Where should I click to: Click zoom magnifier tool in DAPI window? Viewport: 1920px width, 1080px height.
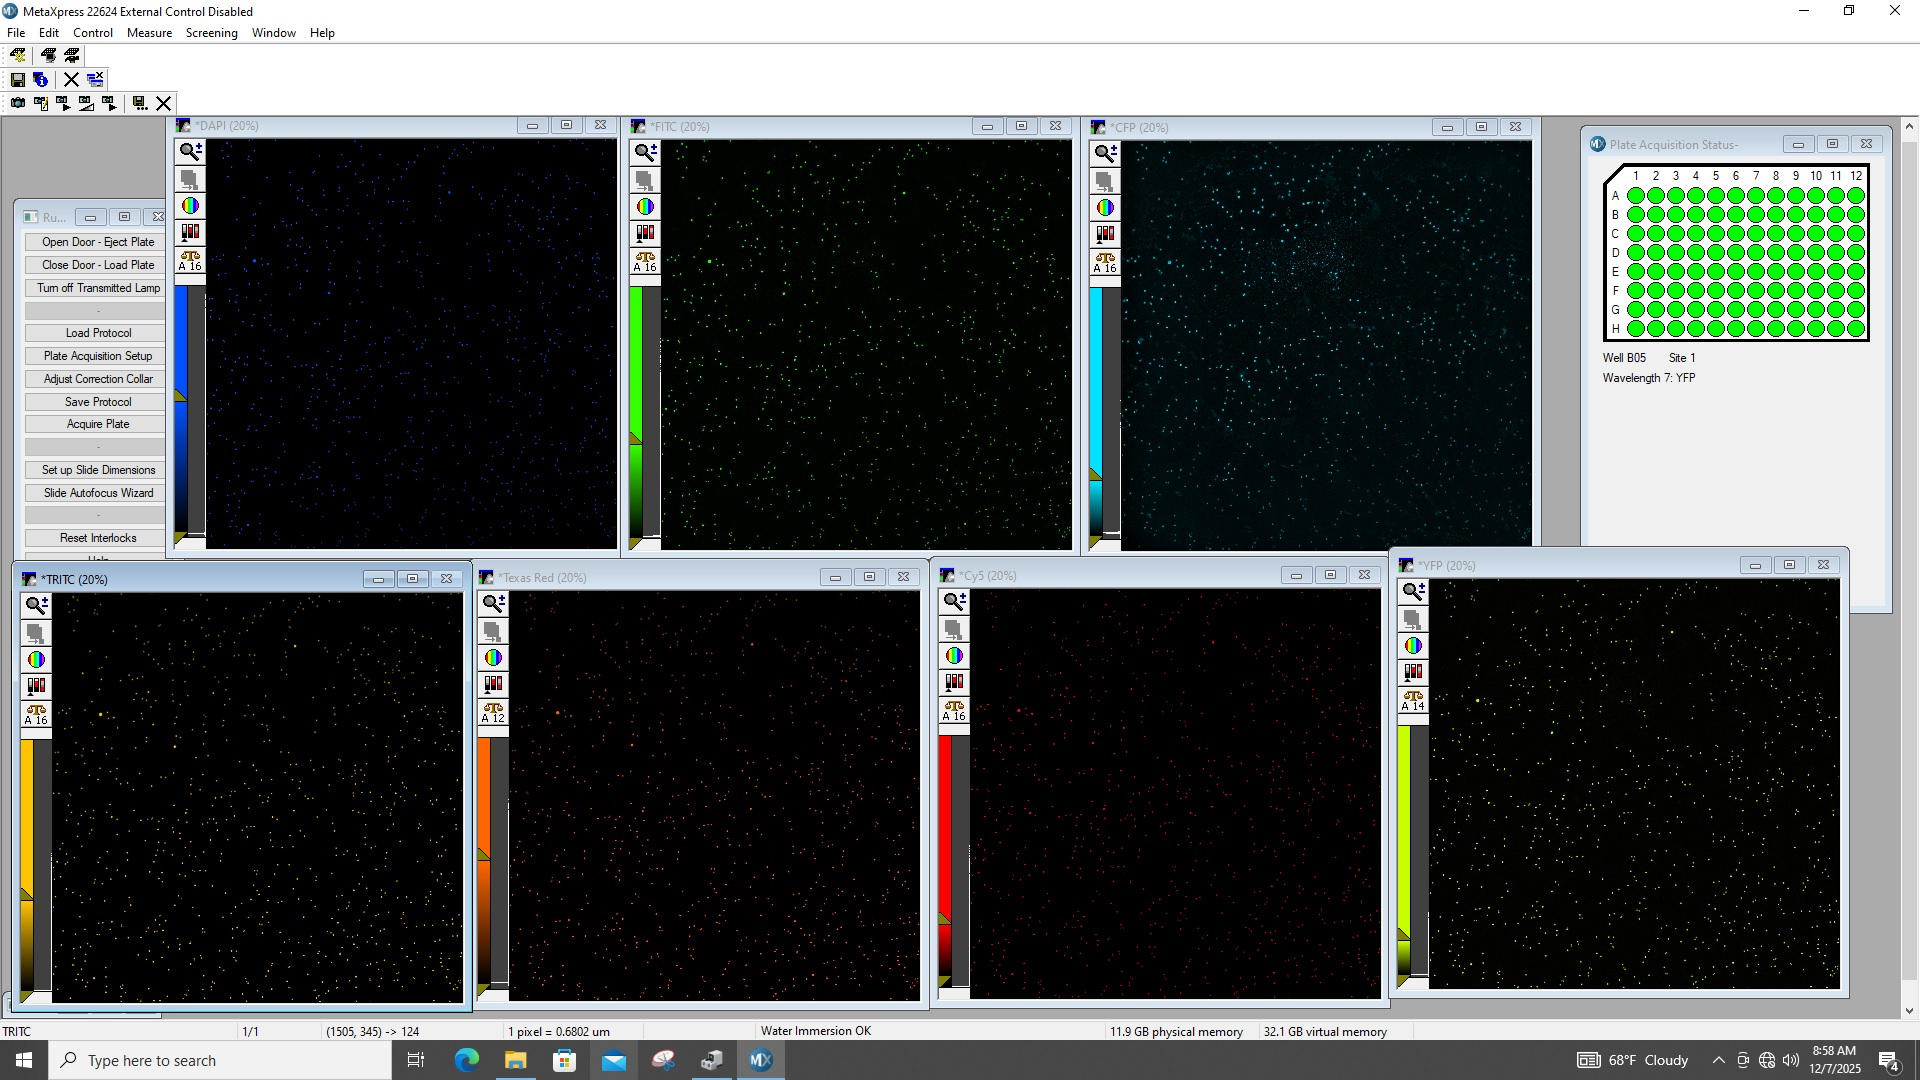pos(190,151)
